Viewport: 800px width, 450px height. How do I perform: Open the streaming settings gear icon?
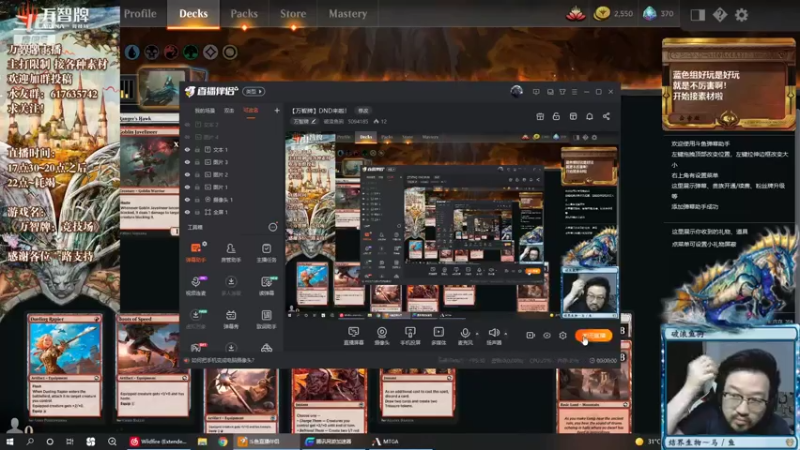coord(563,335)
